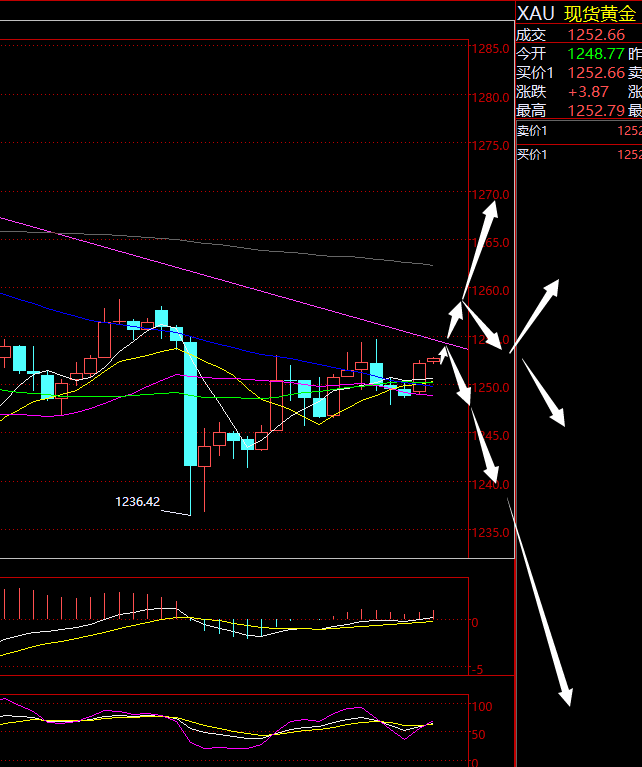Select the green 1248.77 opening price
642x767 pixels.
tap(596, 53)
